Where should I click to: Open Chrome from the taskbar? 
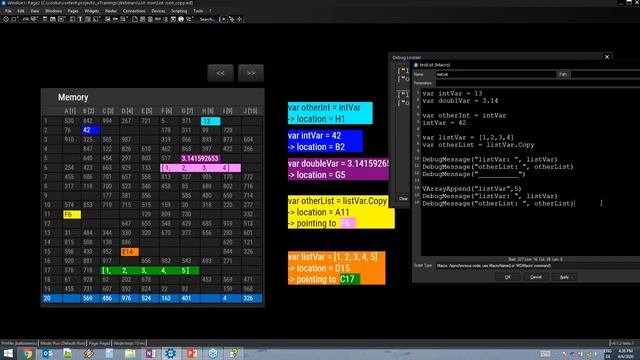click(x=27, y=353)
